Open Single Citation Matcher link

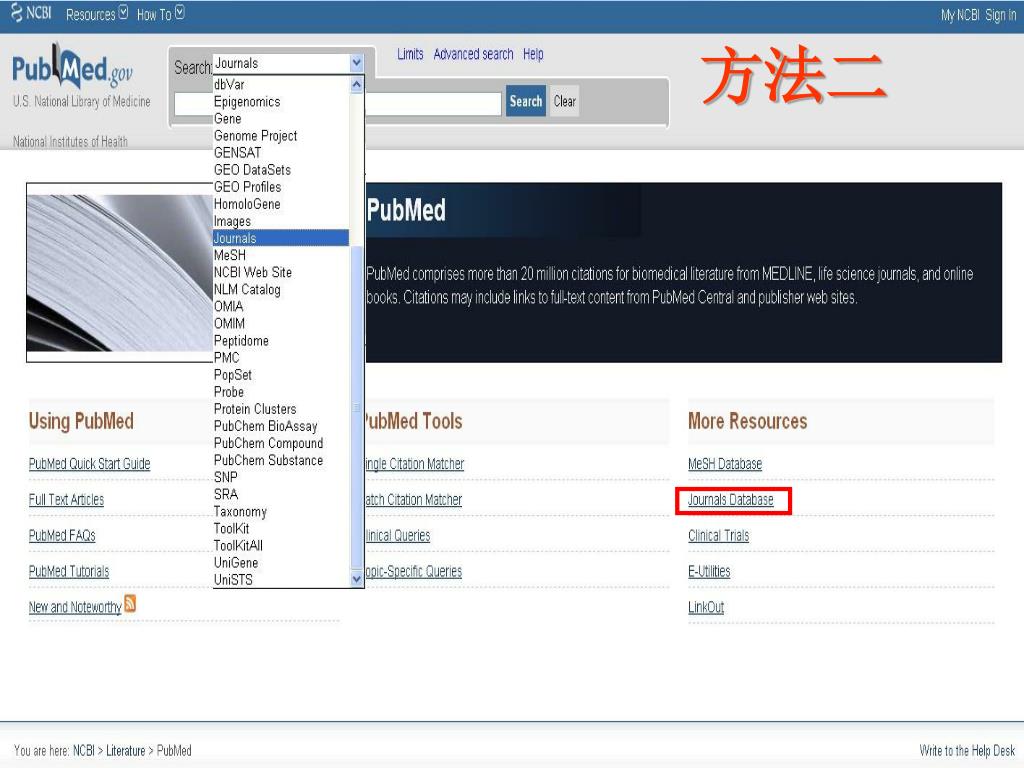coord(415,464)
